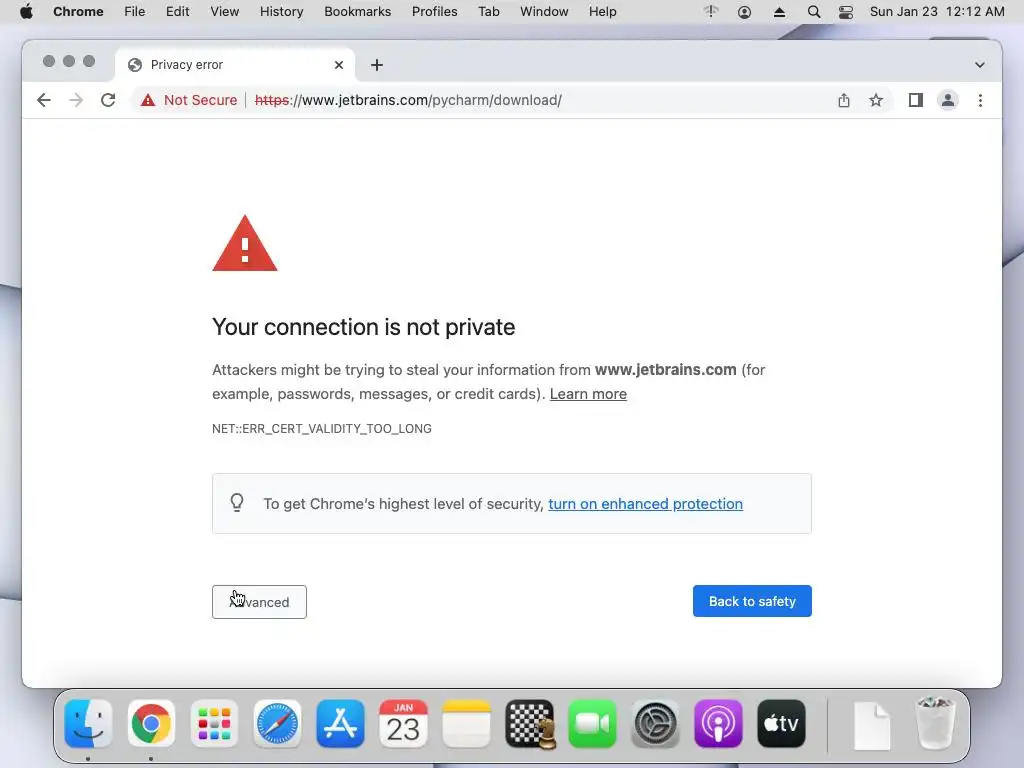
Task: Open the History menu
Action: click(281, 12)
